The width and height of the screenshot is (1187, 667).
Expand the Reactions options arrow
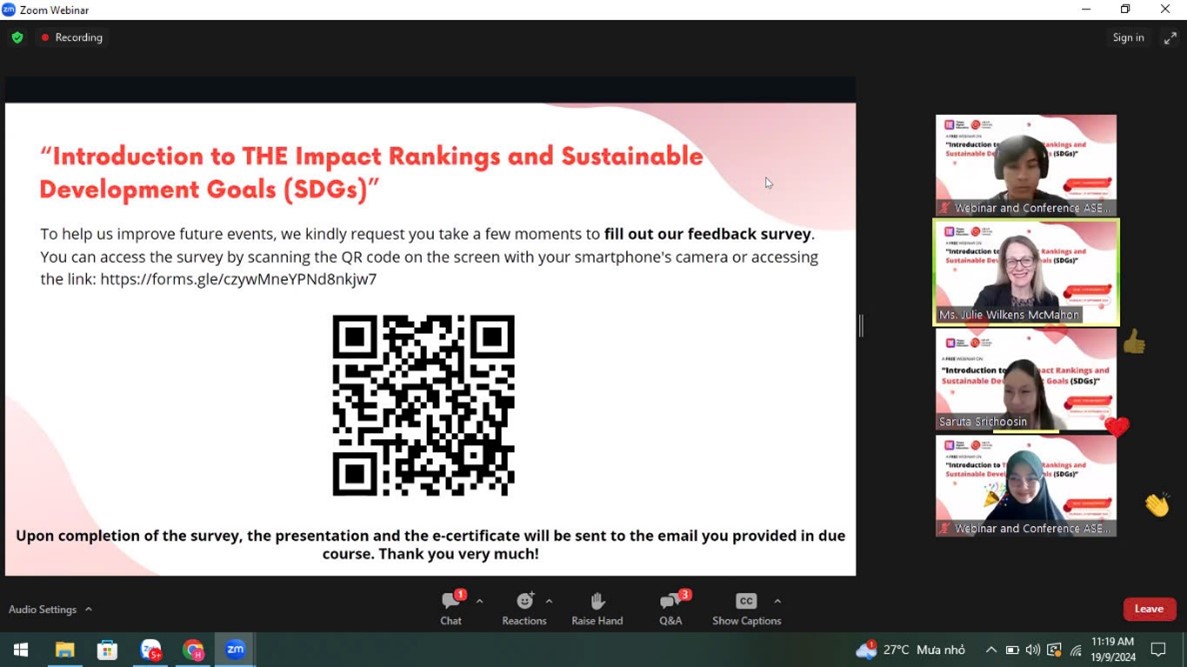coord(550,602)
